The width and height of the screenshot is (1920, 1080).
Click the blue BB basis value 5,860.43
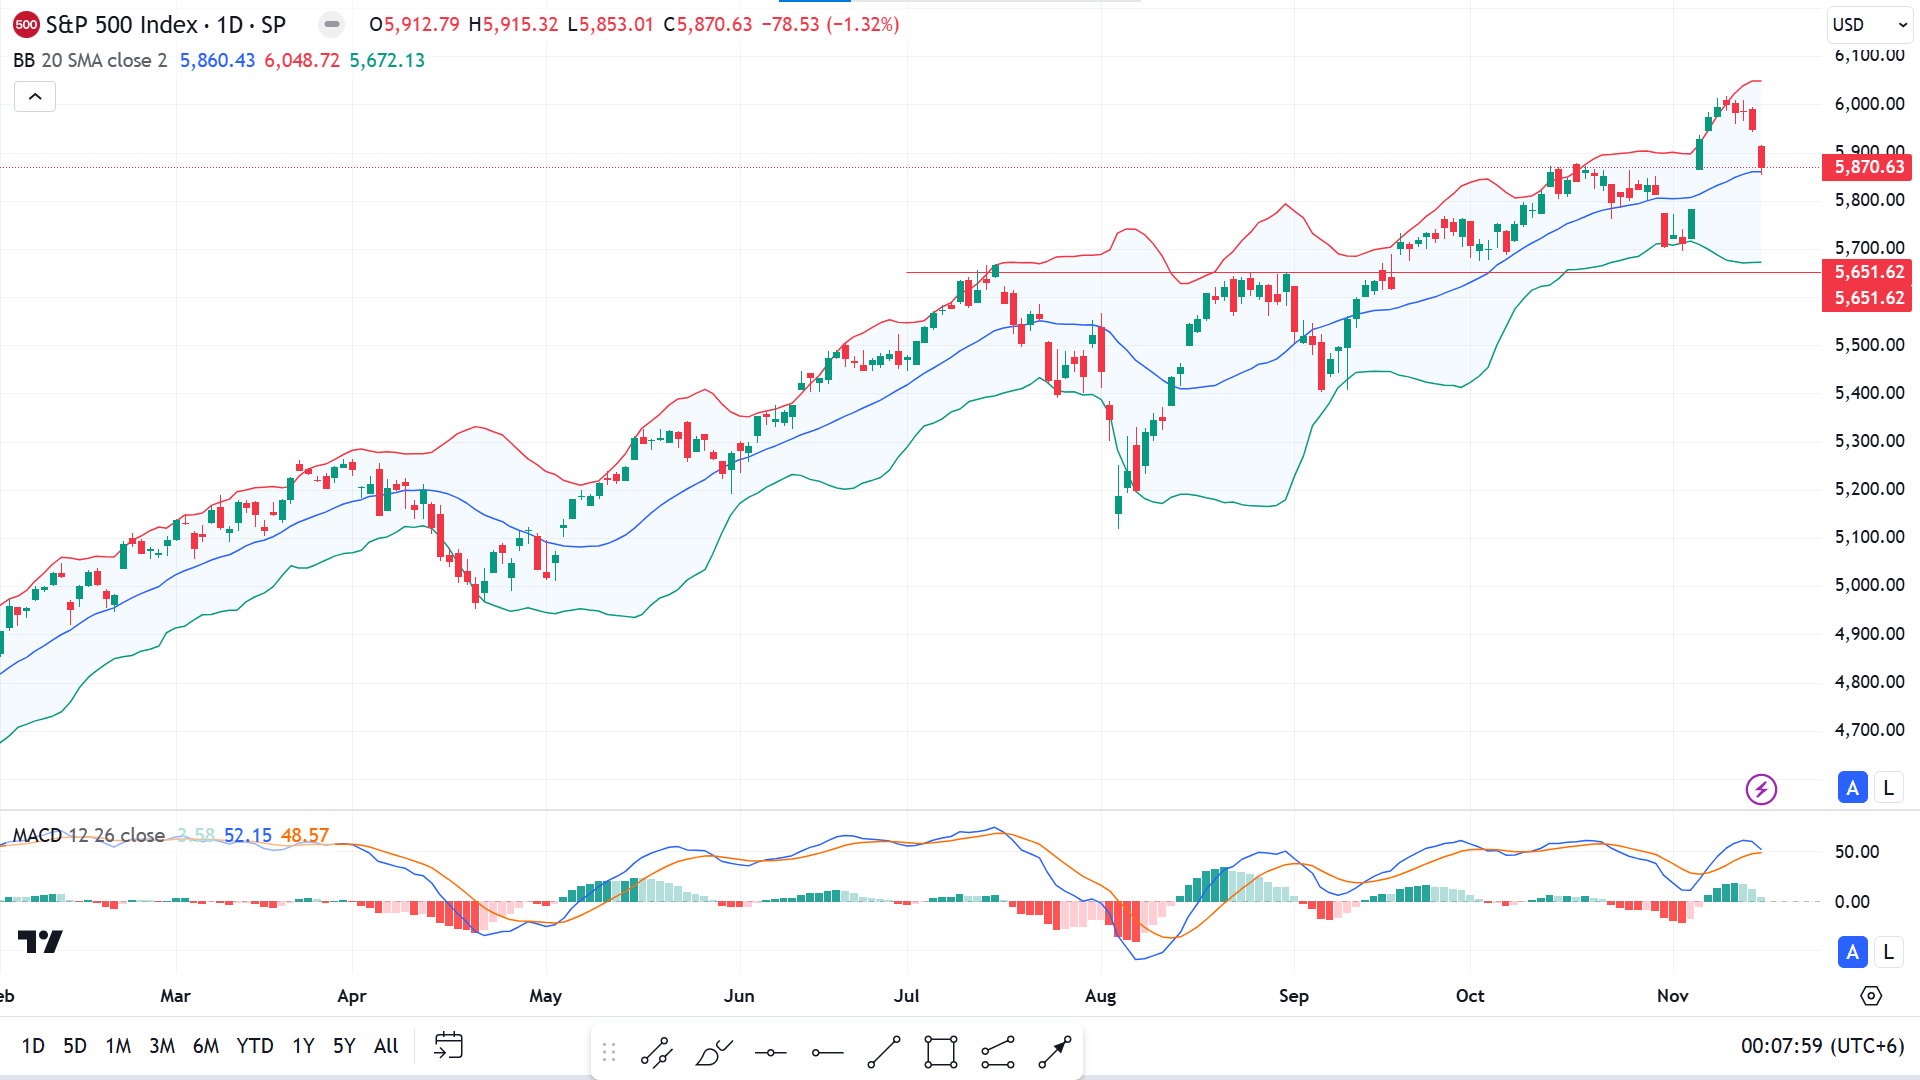[217, 60]
